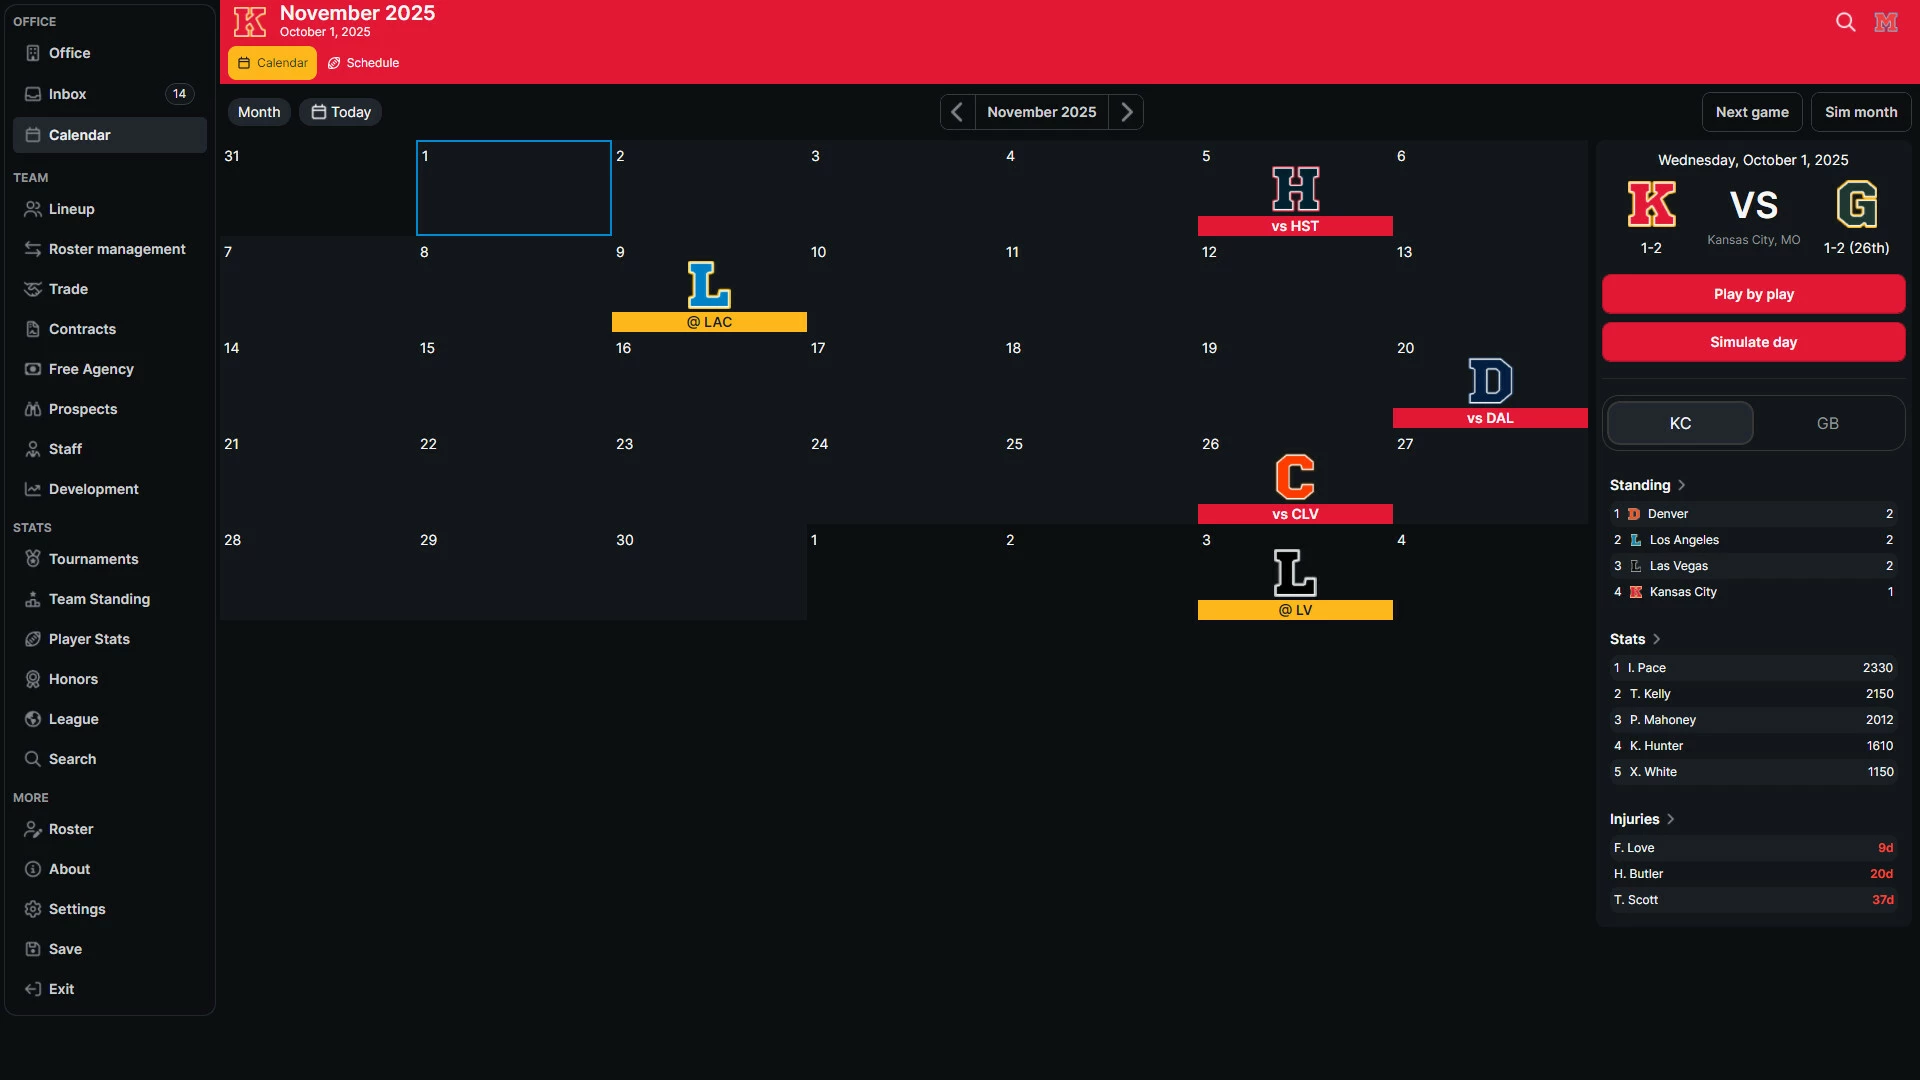Select the Los Angeles L logo on November 9
The image size is (1920, 1080).
point(709,285)
